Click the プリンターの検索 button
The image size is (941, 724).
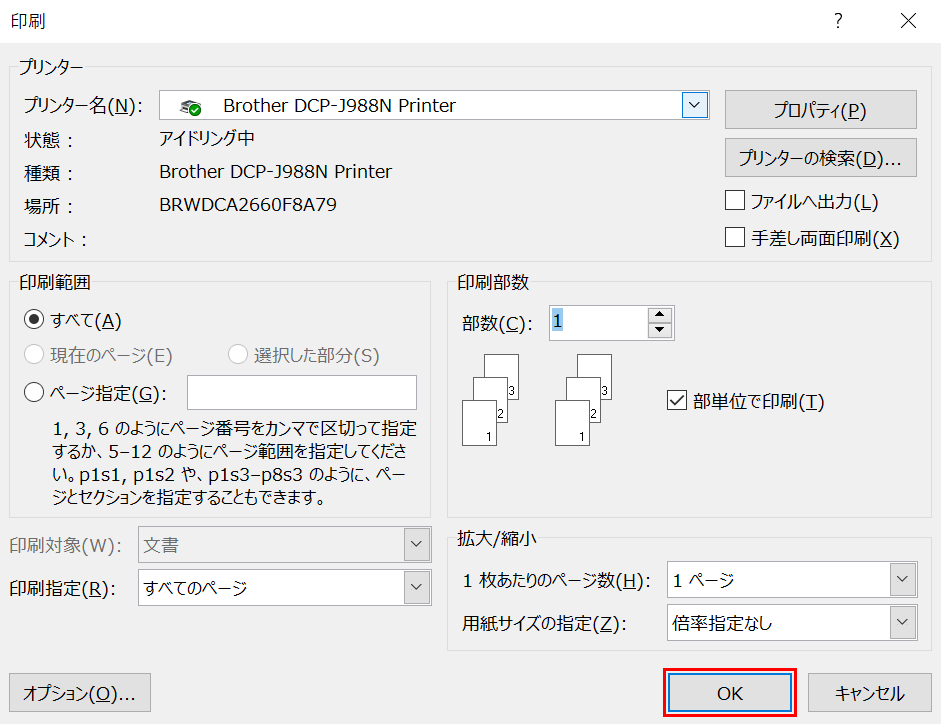820,158
